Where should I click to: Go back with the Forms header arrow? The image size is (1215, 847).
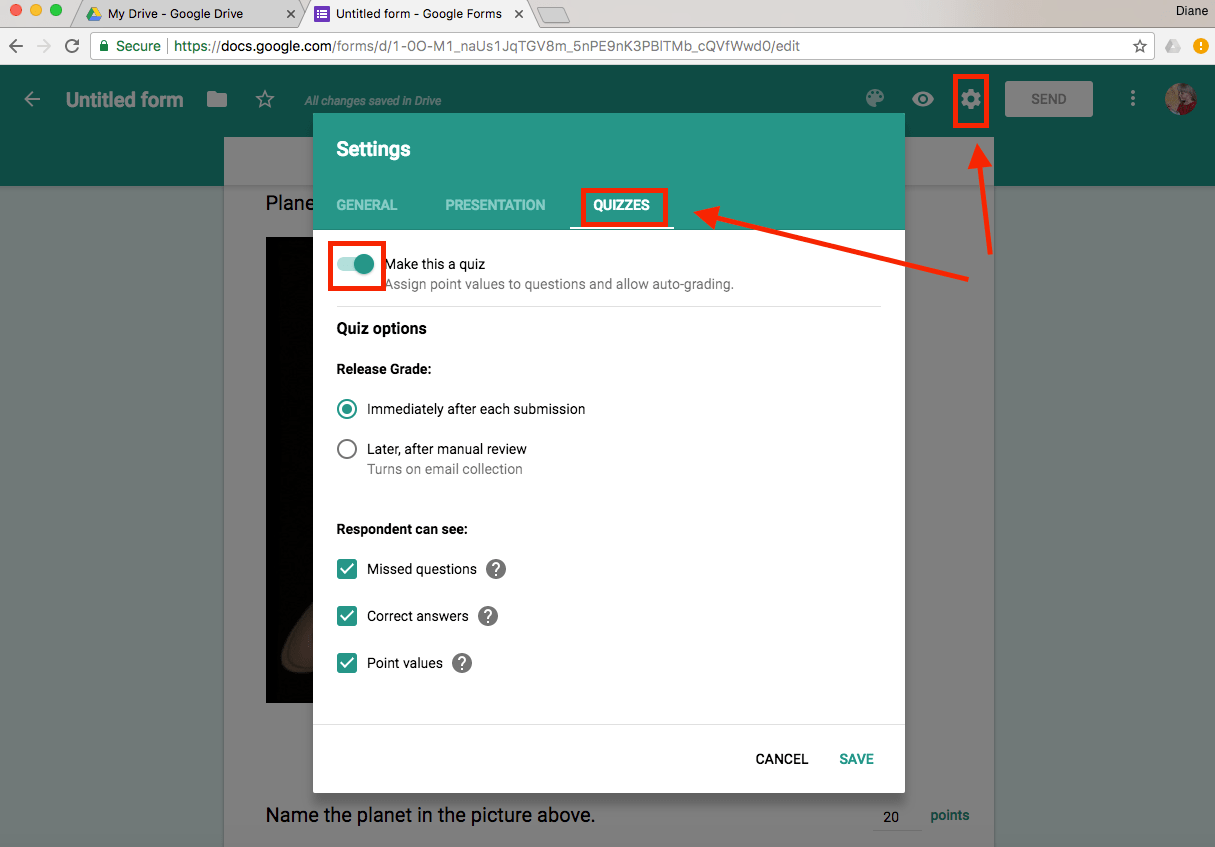point(32,99)
